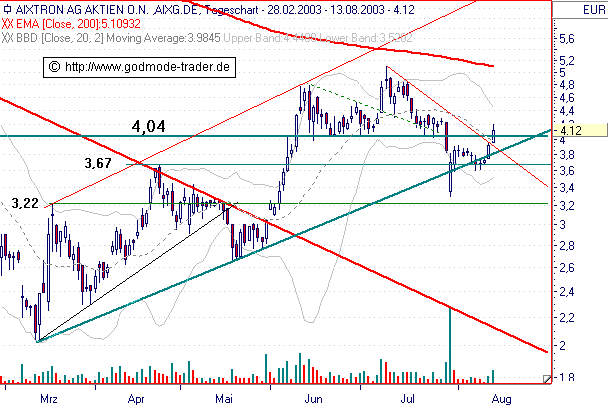
Task: Click the 2,4 value on price axis
Action: [567, 291]
